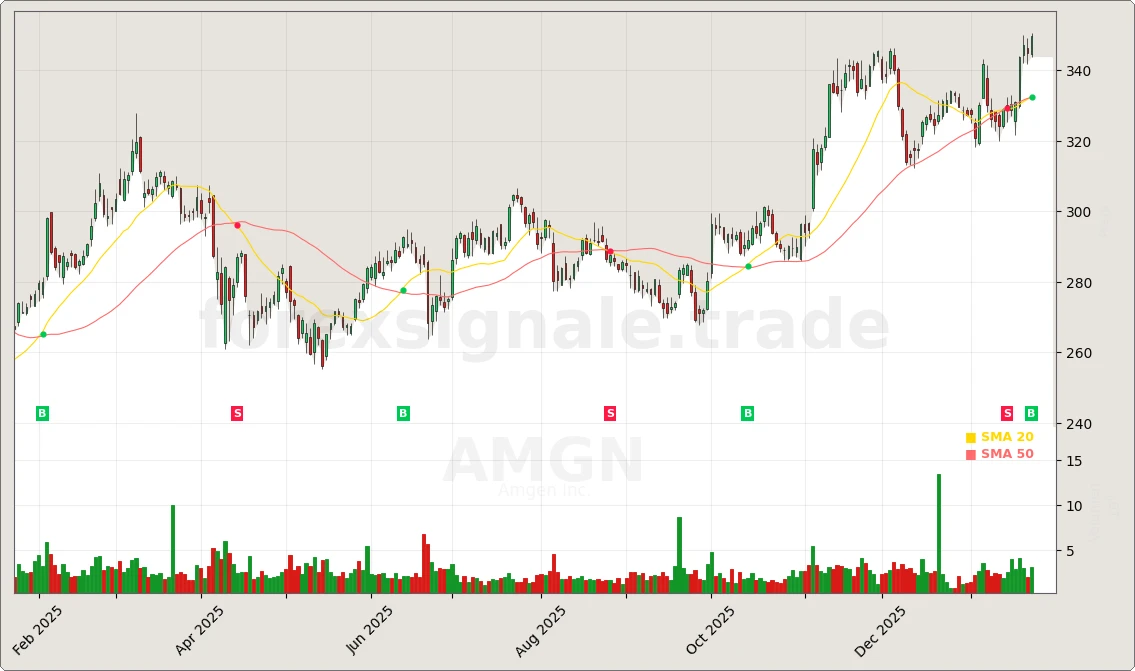Screen dimensions: 1135x671
Task: Click the red dot on the SMA 50 line near April
Action: tap(237, 224)
